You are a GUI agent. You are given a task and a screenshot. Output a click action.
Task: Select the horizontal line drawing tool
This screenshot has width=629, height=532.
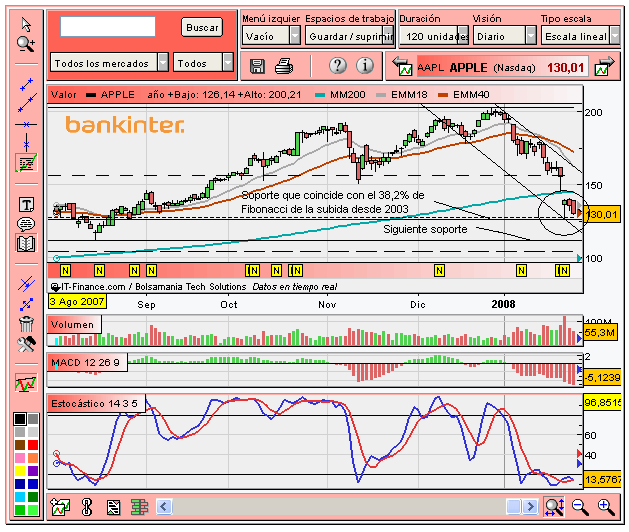(26, 124)
